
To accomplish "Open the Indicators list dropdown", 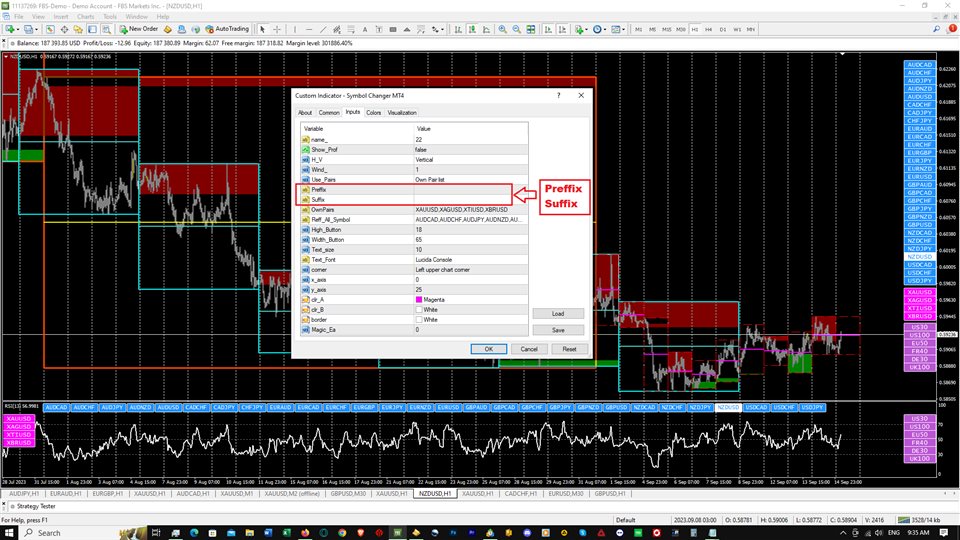I will click(x=580, y=29).
